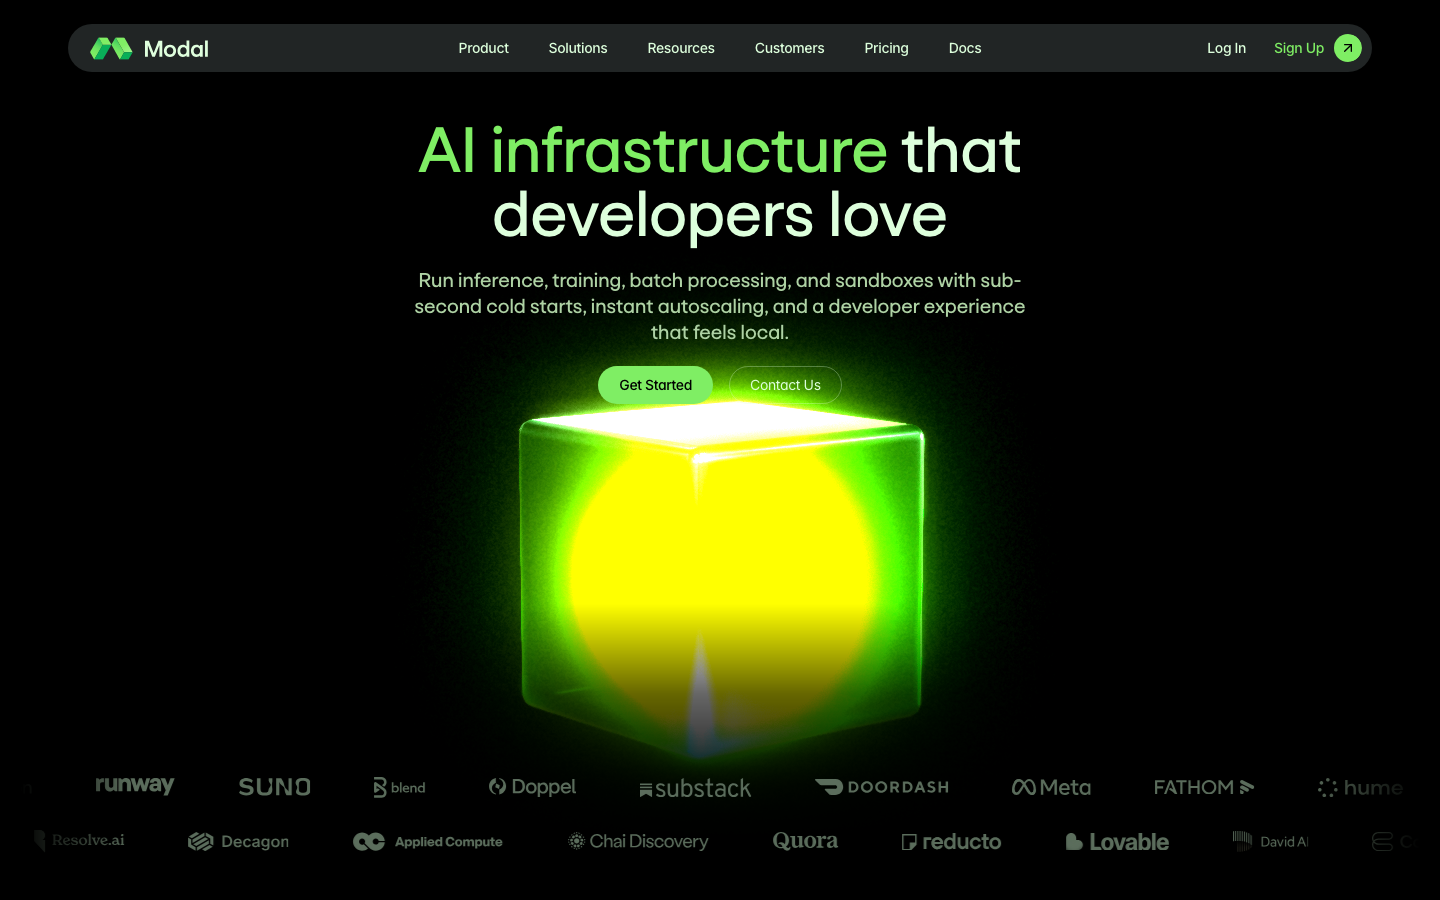1440x900 pixels.
Task: Click the Resolve.ai logo
Action: click(x=79, y=841)
